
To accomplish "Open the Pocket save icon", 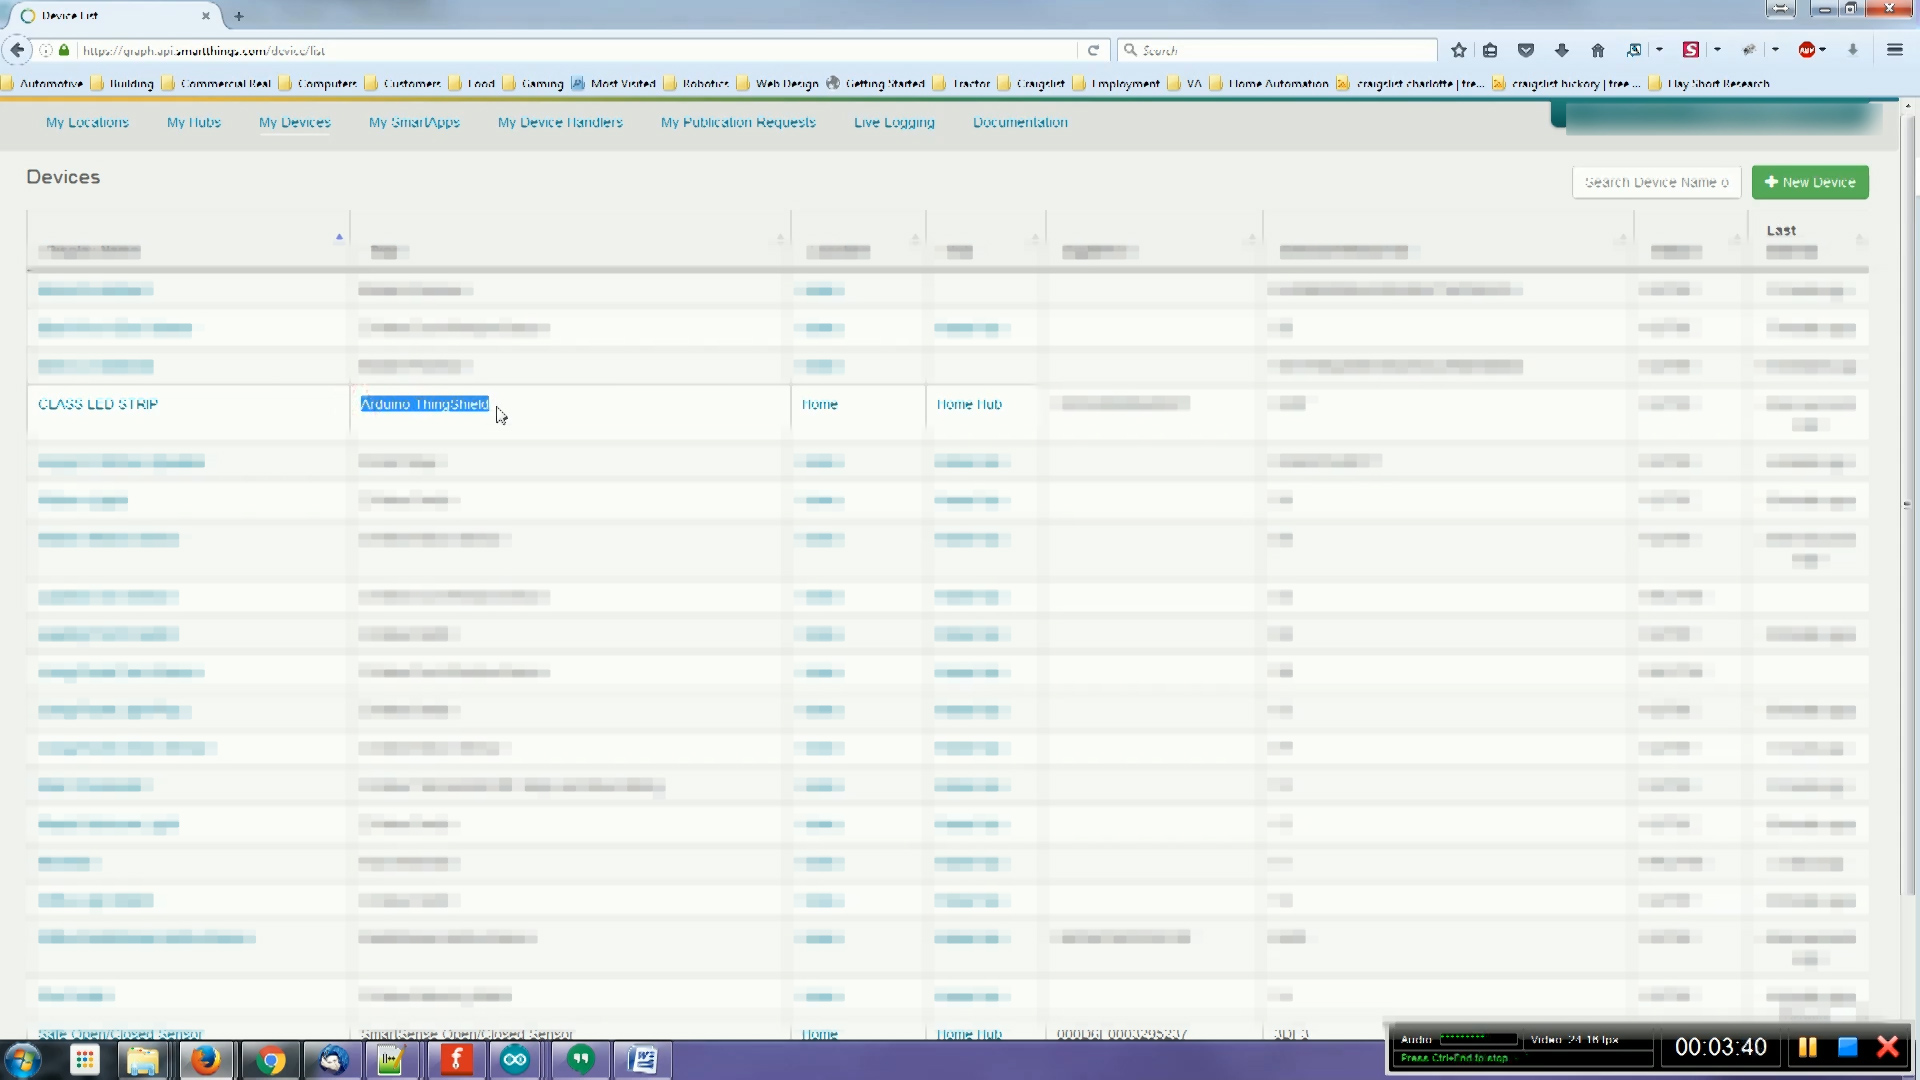I will 1526,49.
